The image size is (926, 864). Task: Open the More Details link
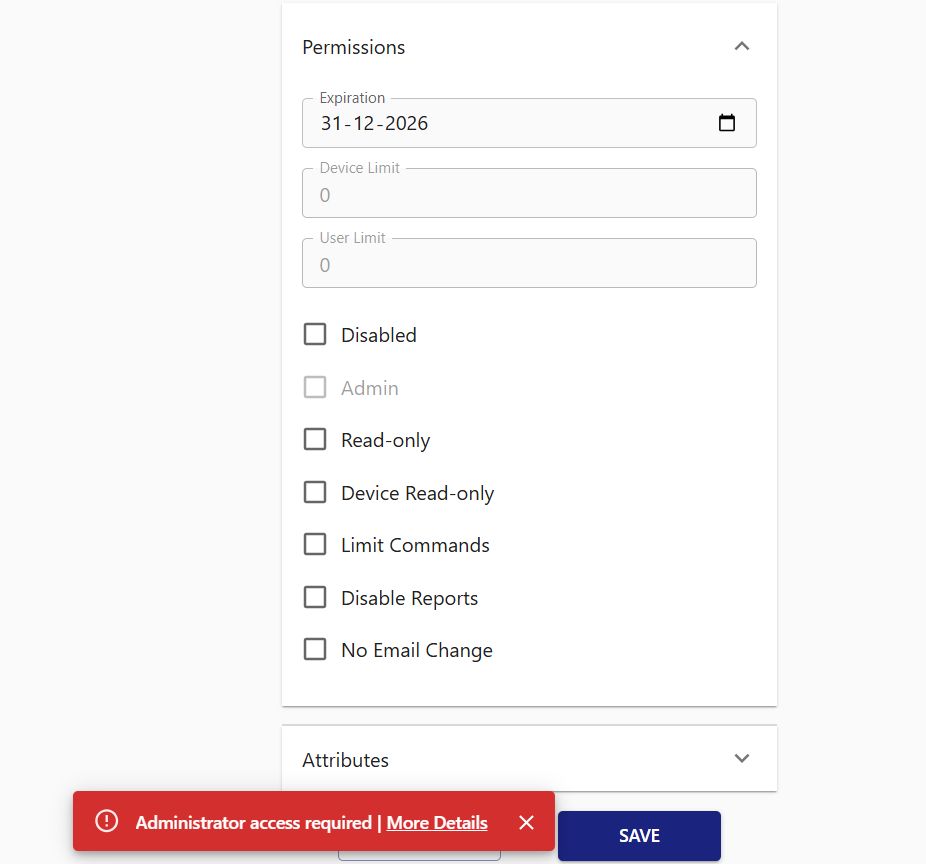pyautogui.click(x=437, y=823)
